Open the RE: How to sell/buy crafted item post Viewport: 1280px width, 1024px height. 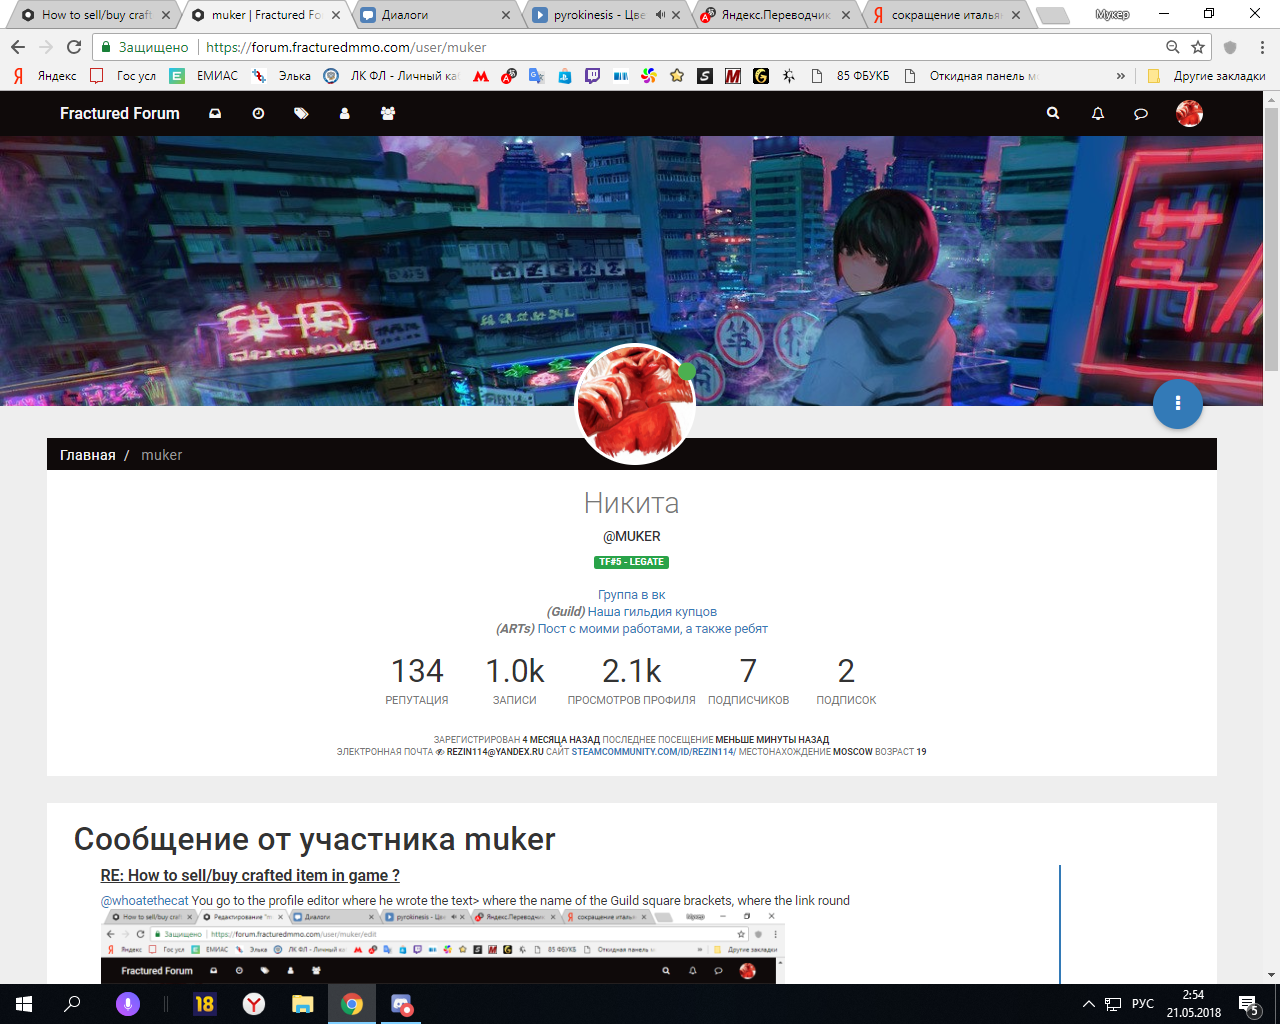tap(250, 875)
